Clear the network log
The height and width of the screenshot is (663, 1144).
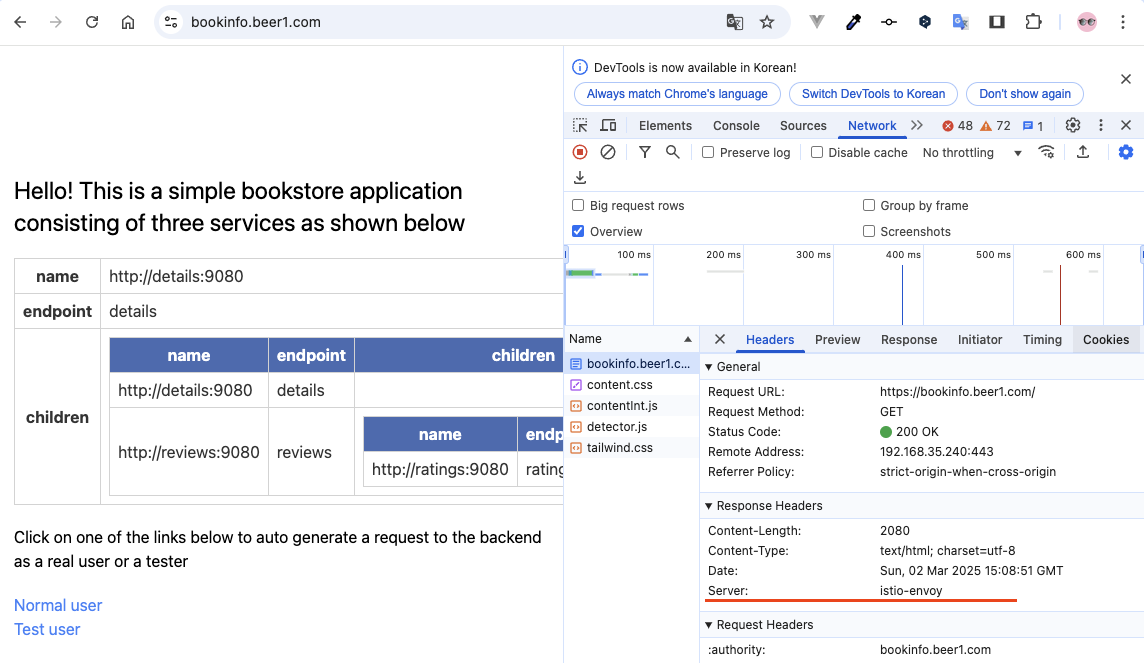608,152
